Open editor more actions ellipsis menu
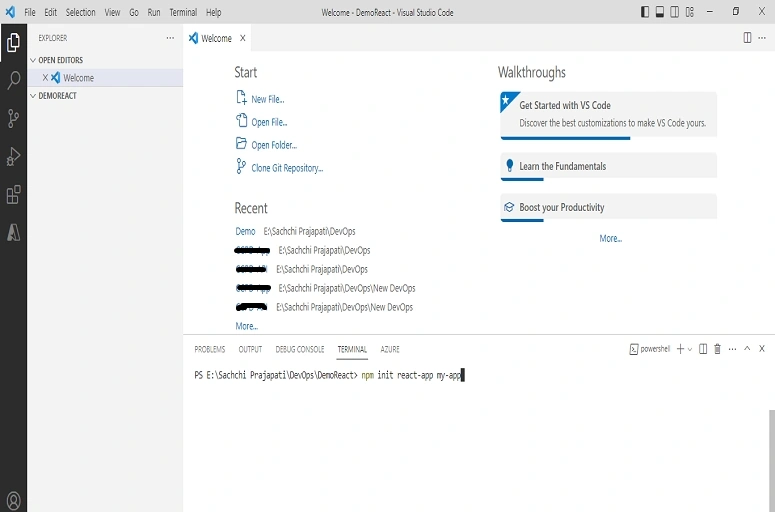This screenshot has height=512, width=775. [x=762, y=38]
